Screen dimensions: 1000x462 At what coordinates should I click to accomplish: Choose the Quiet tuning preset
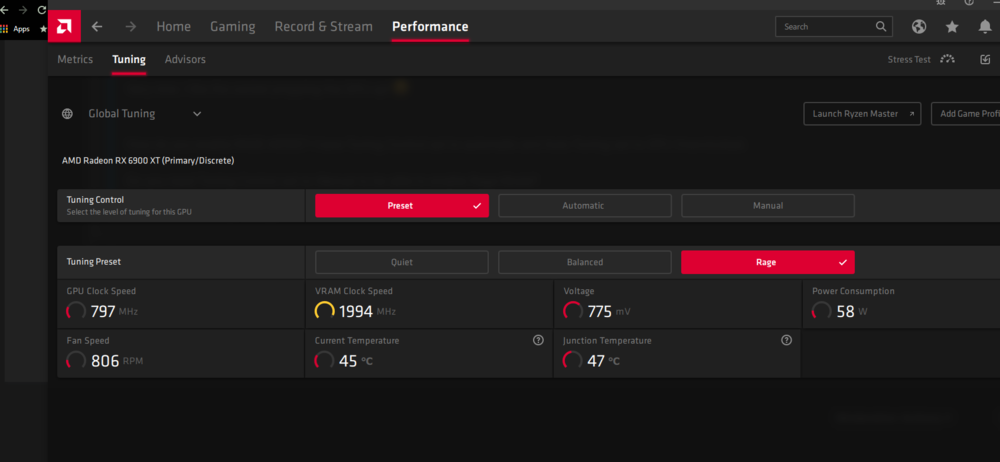[x=402, y=262]
